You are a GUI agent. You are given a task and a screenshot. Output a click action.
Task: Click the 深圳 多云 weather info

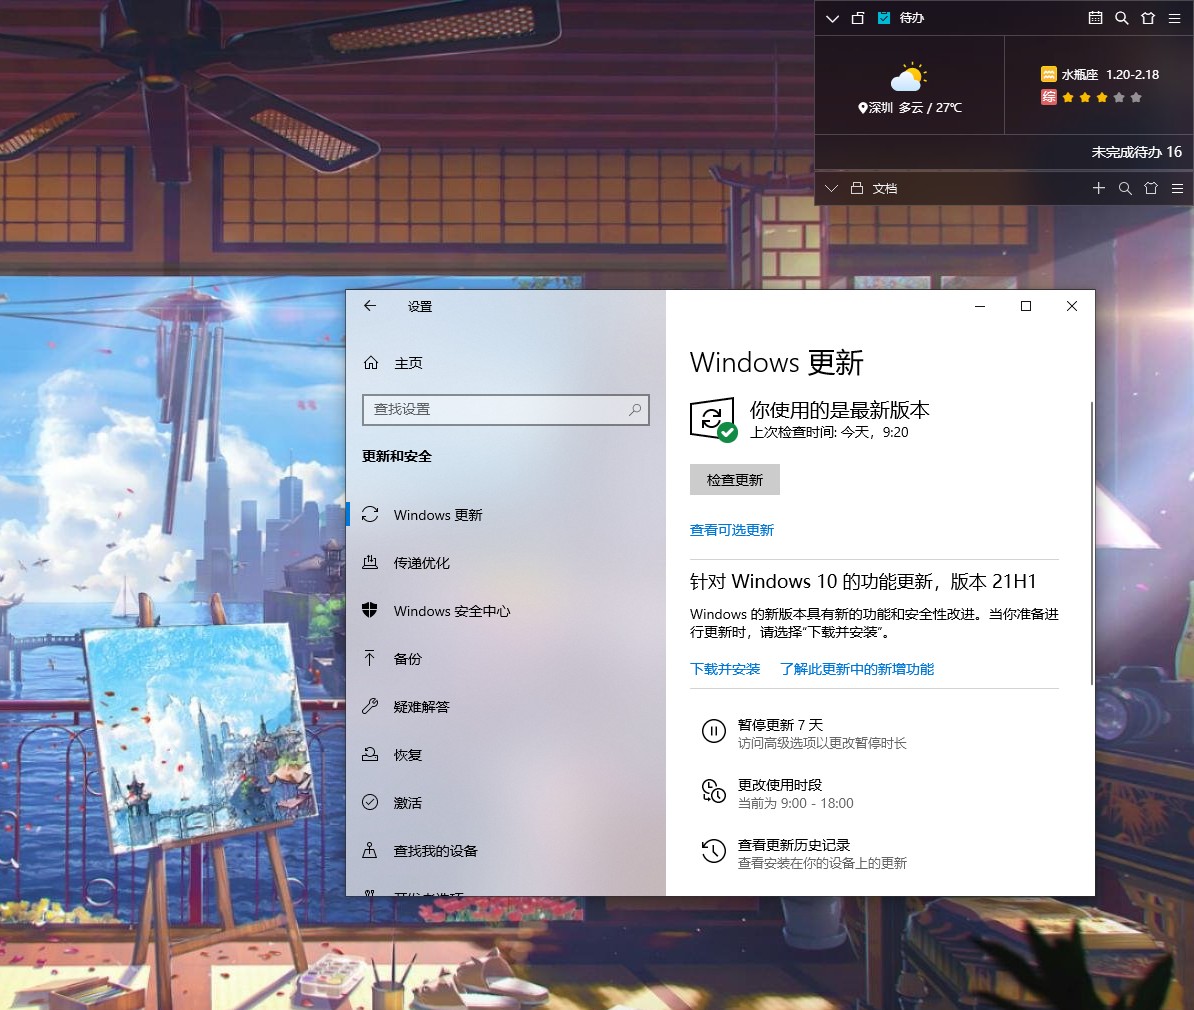[910, 108]
